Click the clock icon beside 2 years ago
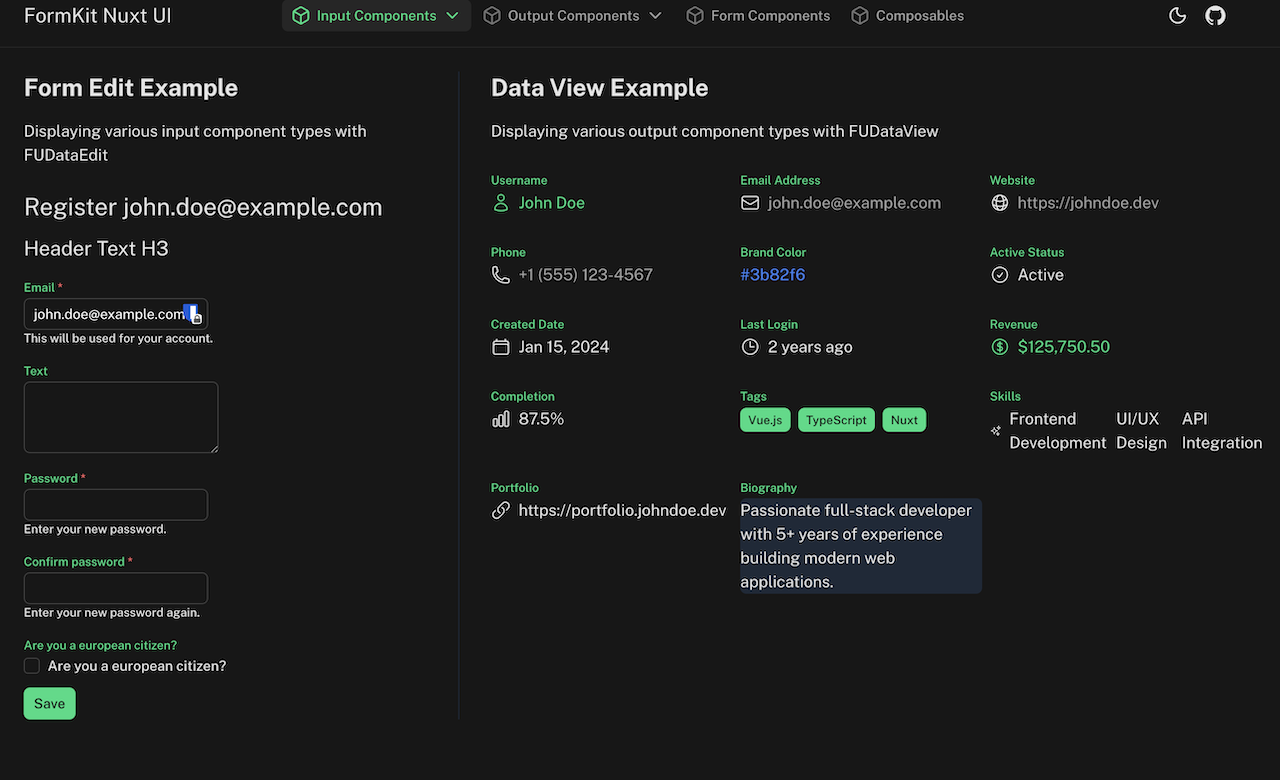 (x=750, y=347)
